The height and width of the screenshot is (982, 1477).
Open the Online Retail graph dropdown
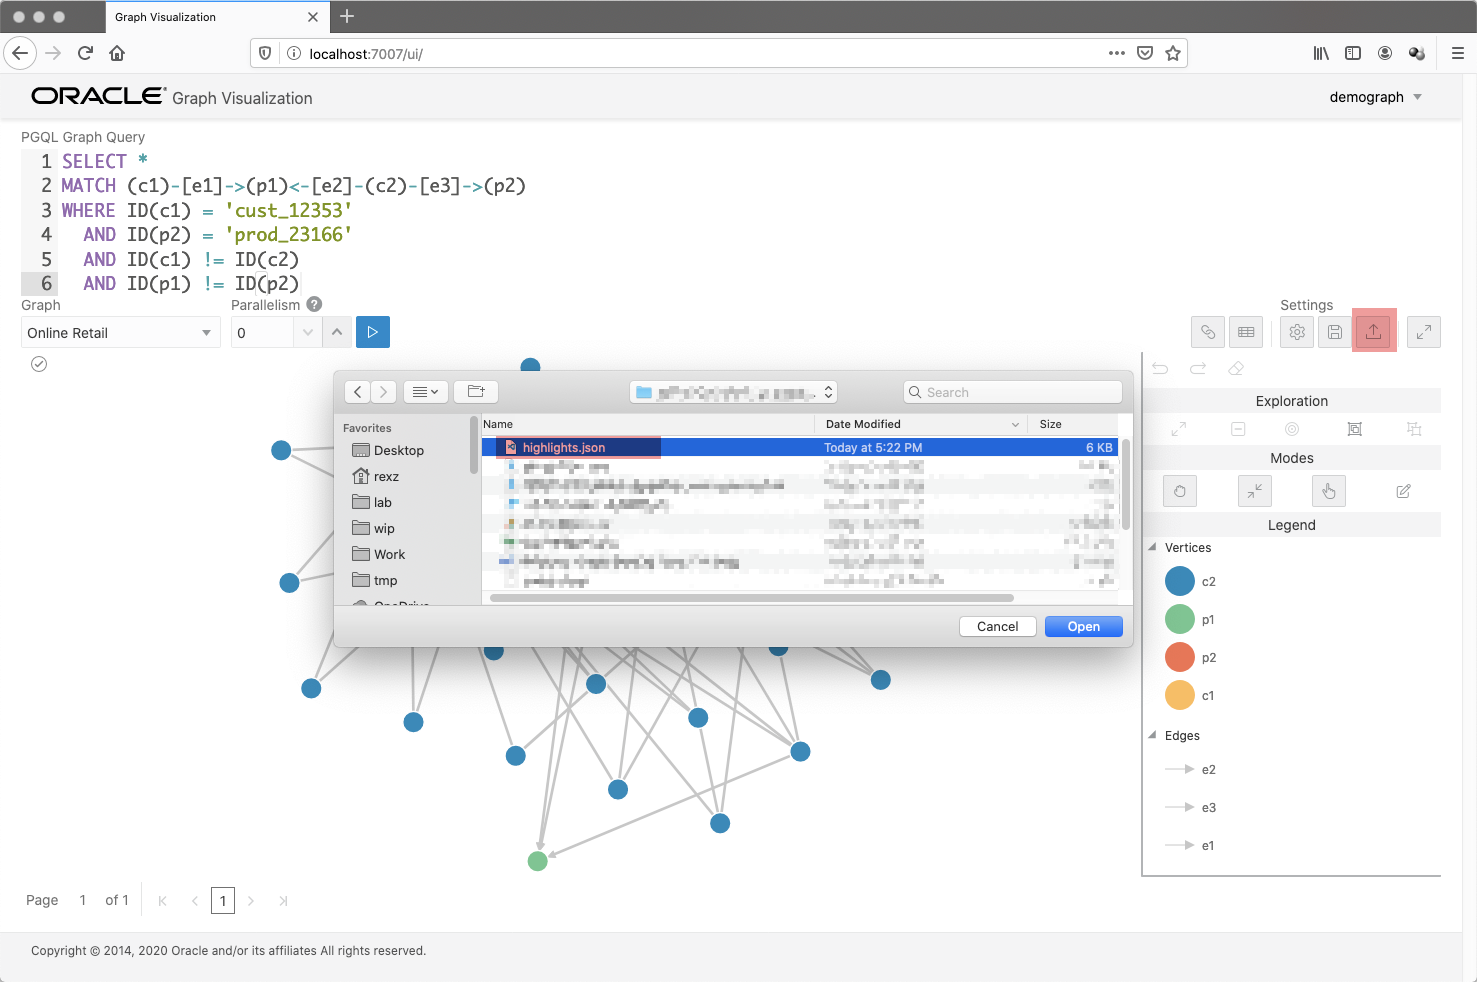(x=120, y=332)
